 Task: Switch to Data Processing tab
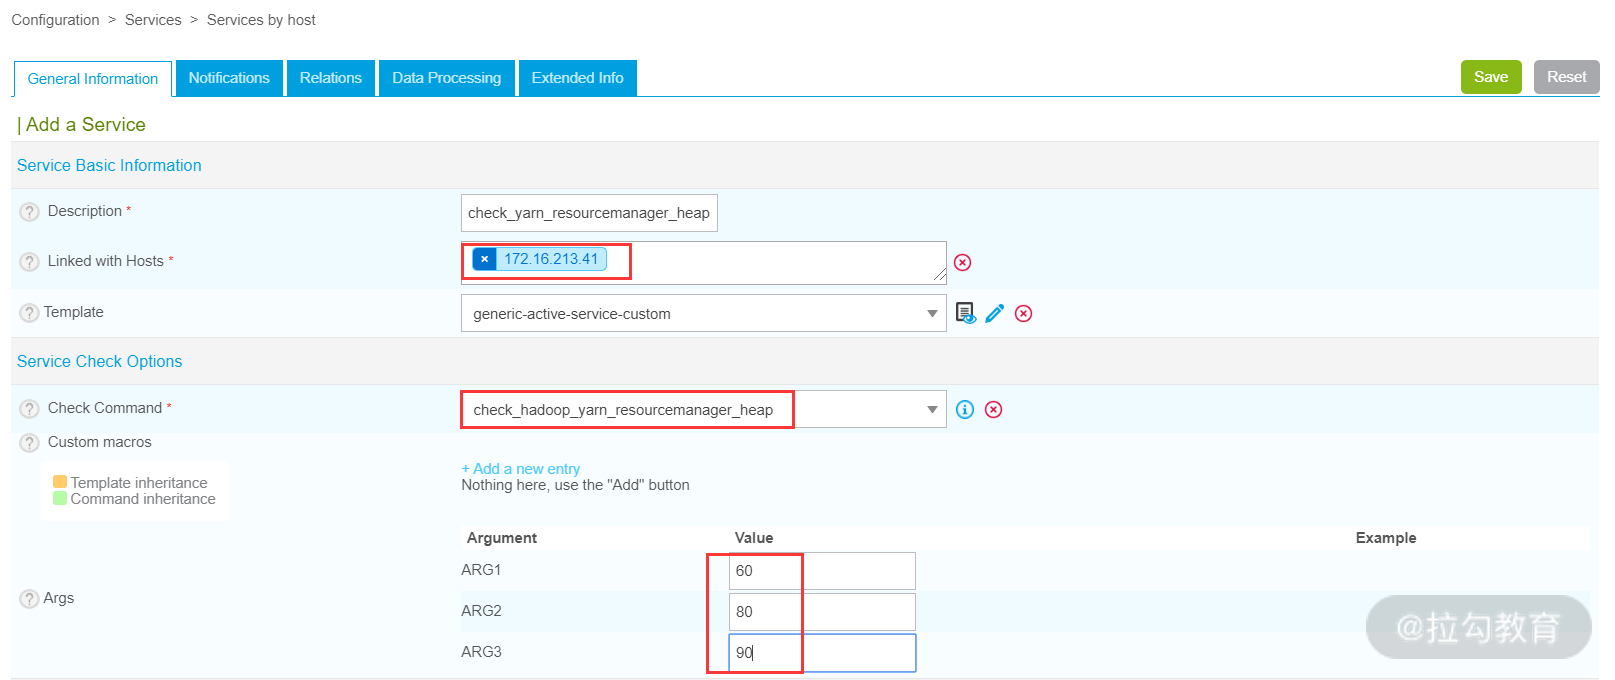pyautogui.click(x=447, y=78)
